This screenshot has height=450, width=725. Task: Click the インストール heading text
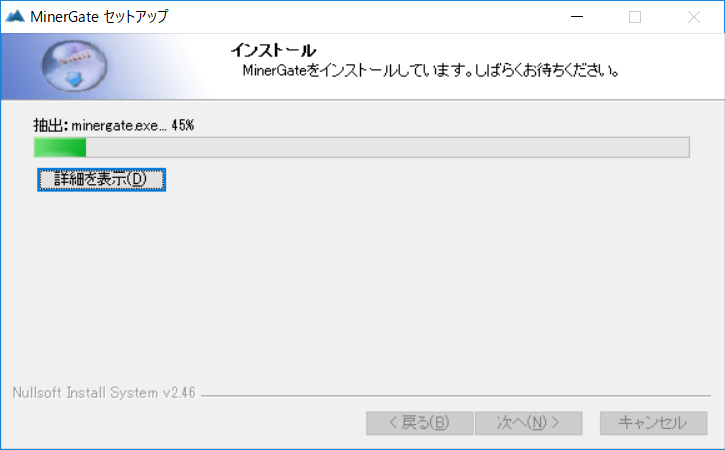pos(273,50)
